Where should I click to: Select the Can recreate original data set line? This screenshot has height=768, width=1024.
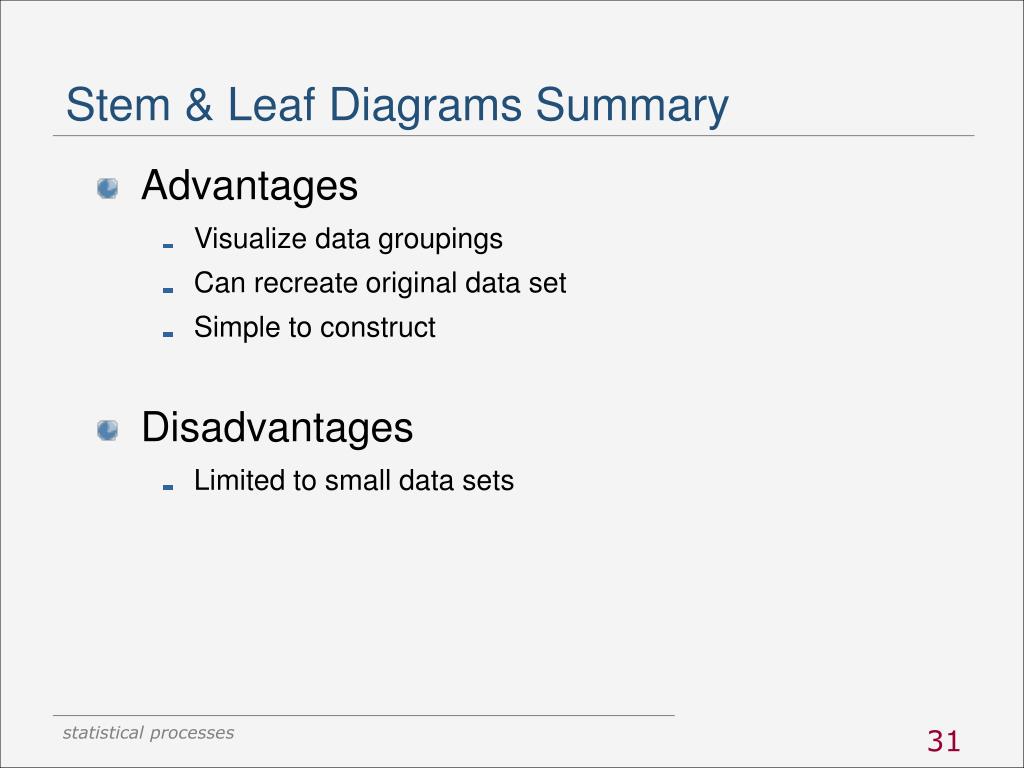coord(380,283)
